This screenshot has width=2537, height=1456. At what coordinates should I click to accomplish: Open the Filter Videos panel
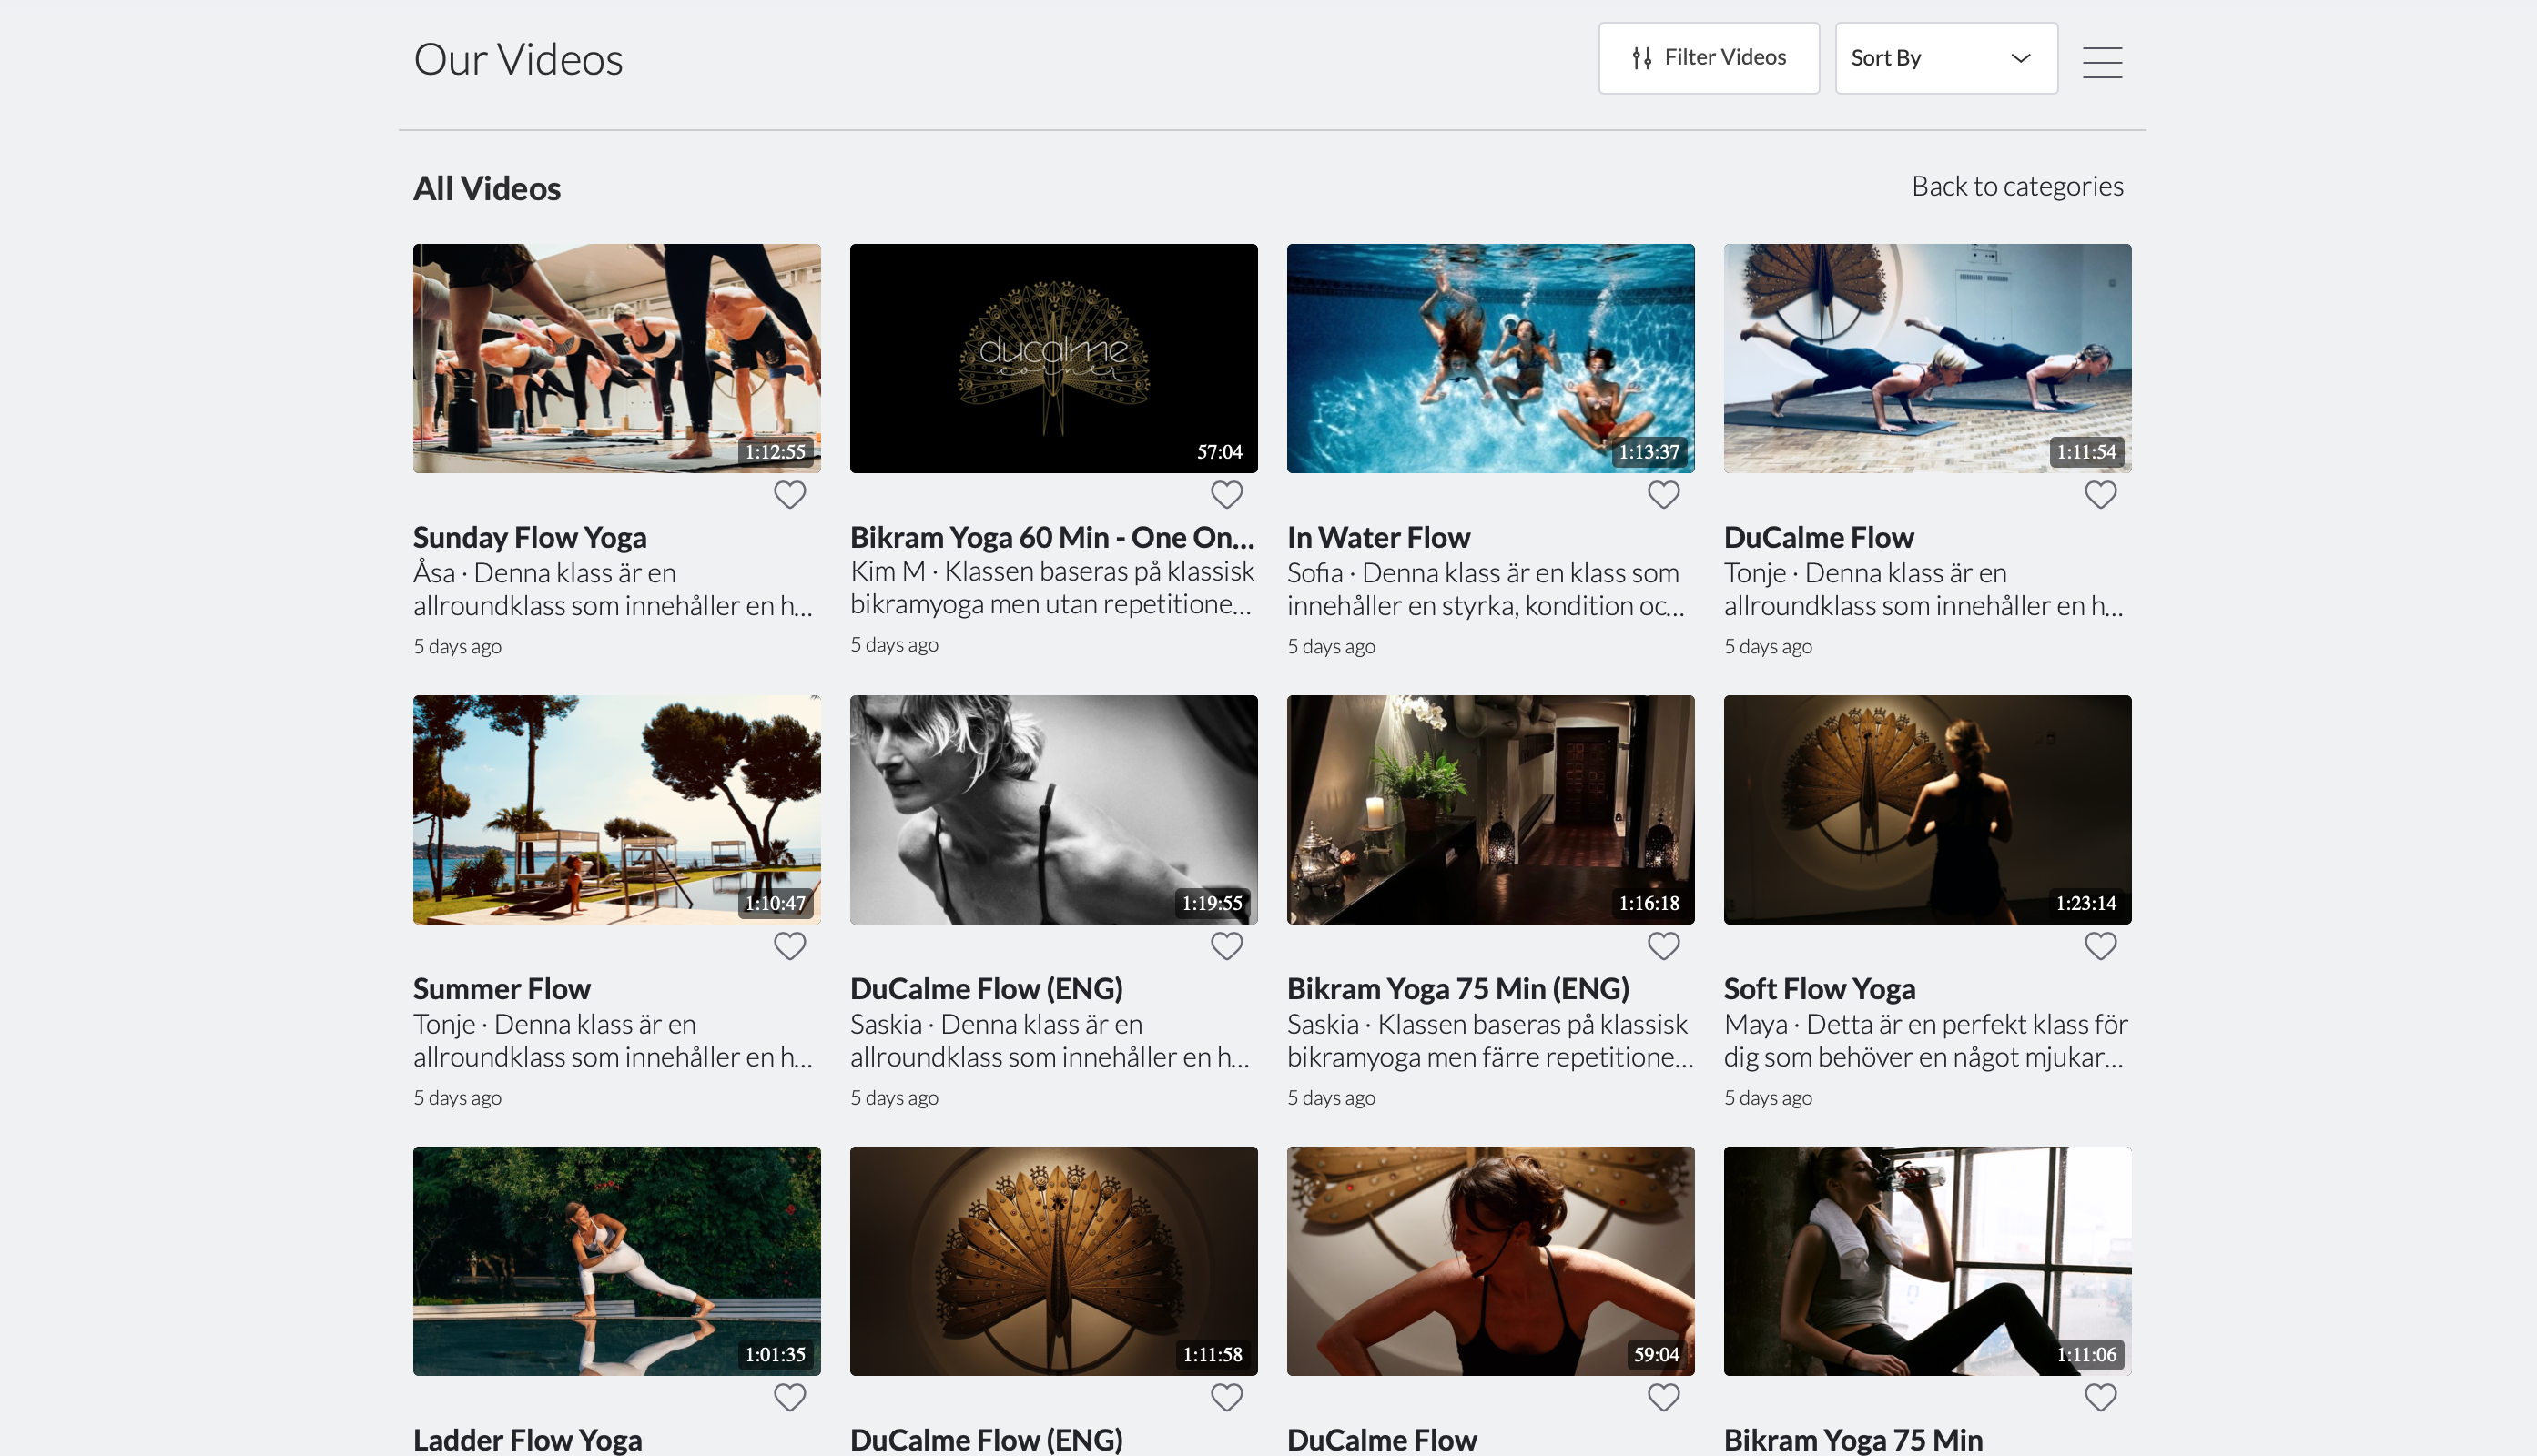(x=1708, y=58)
